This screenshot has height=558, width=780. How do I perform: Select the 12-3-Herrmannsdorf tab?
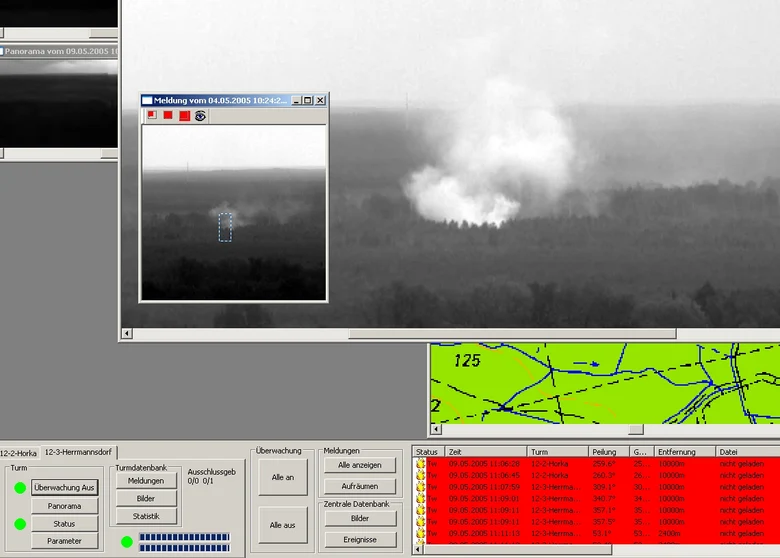(79, 452)
